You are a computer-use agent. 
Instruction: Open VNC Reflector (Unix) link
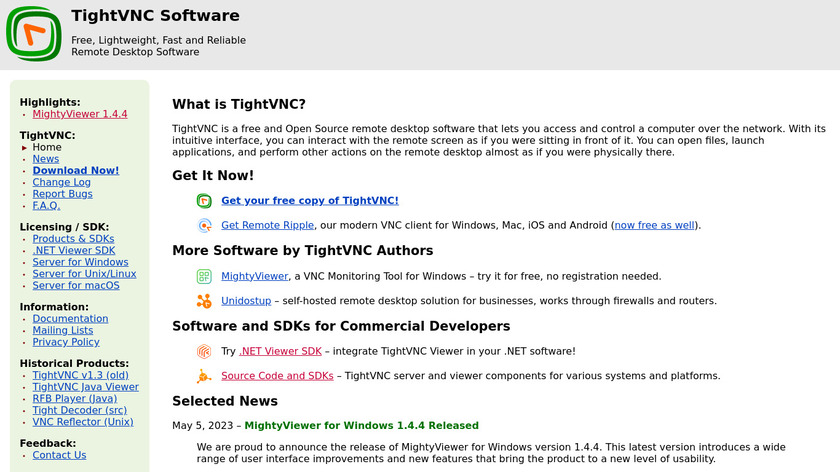pyautogui.click(x=83, y=422)
